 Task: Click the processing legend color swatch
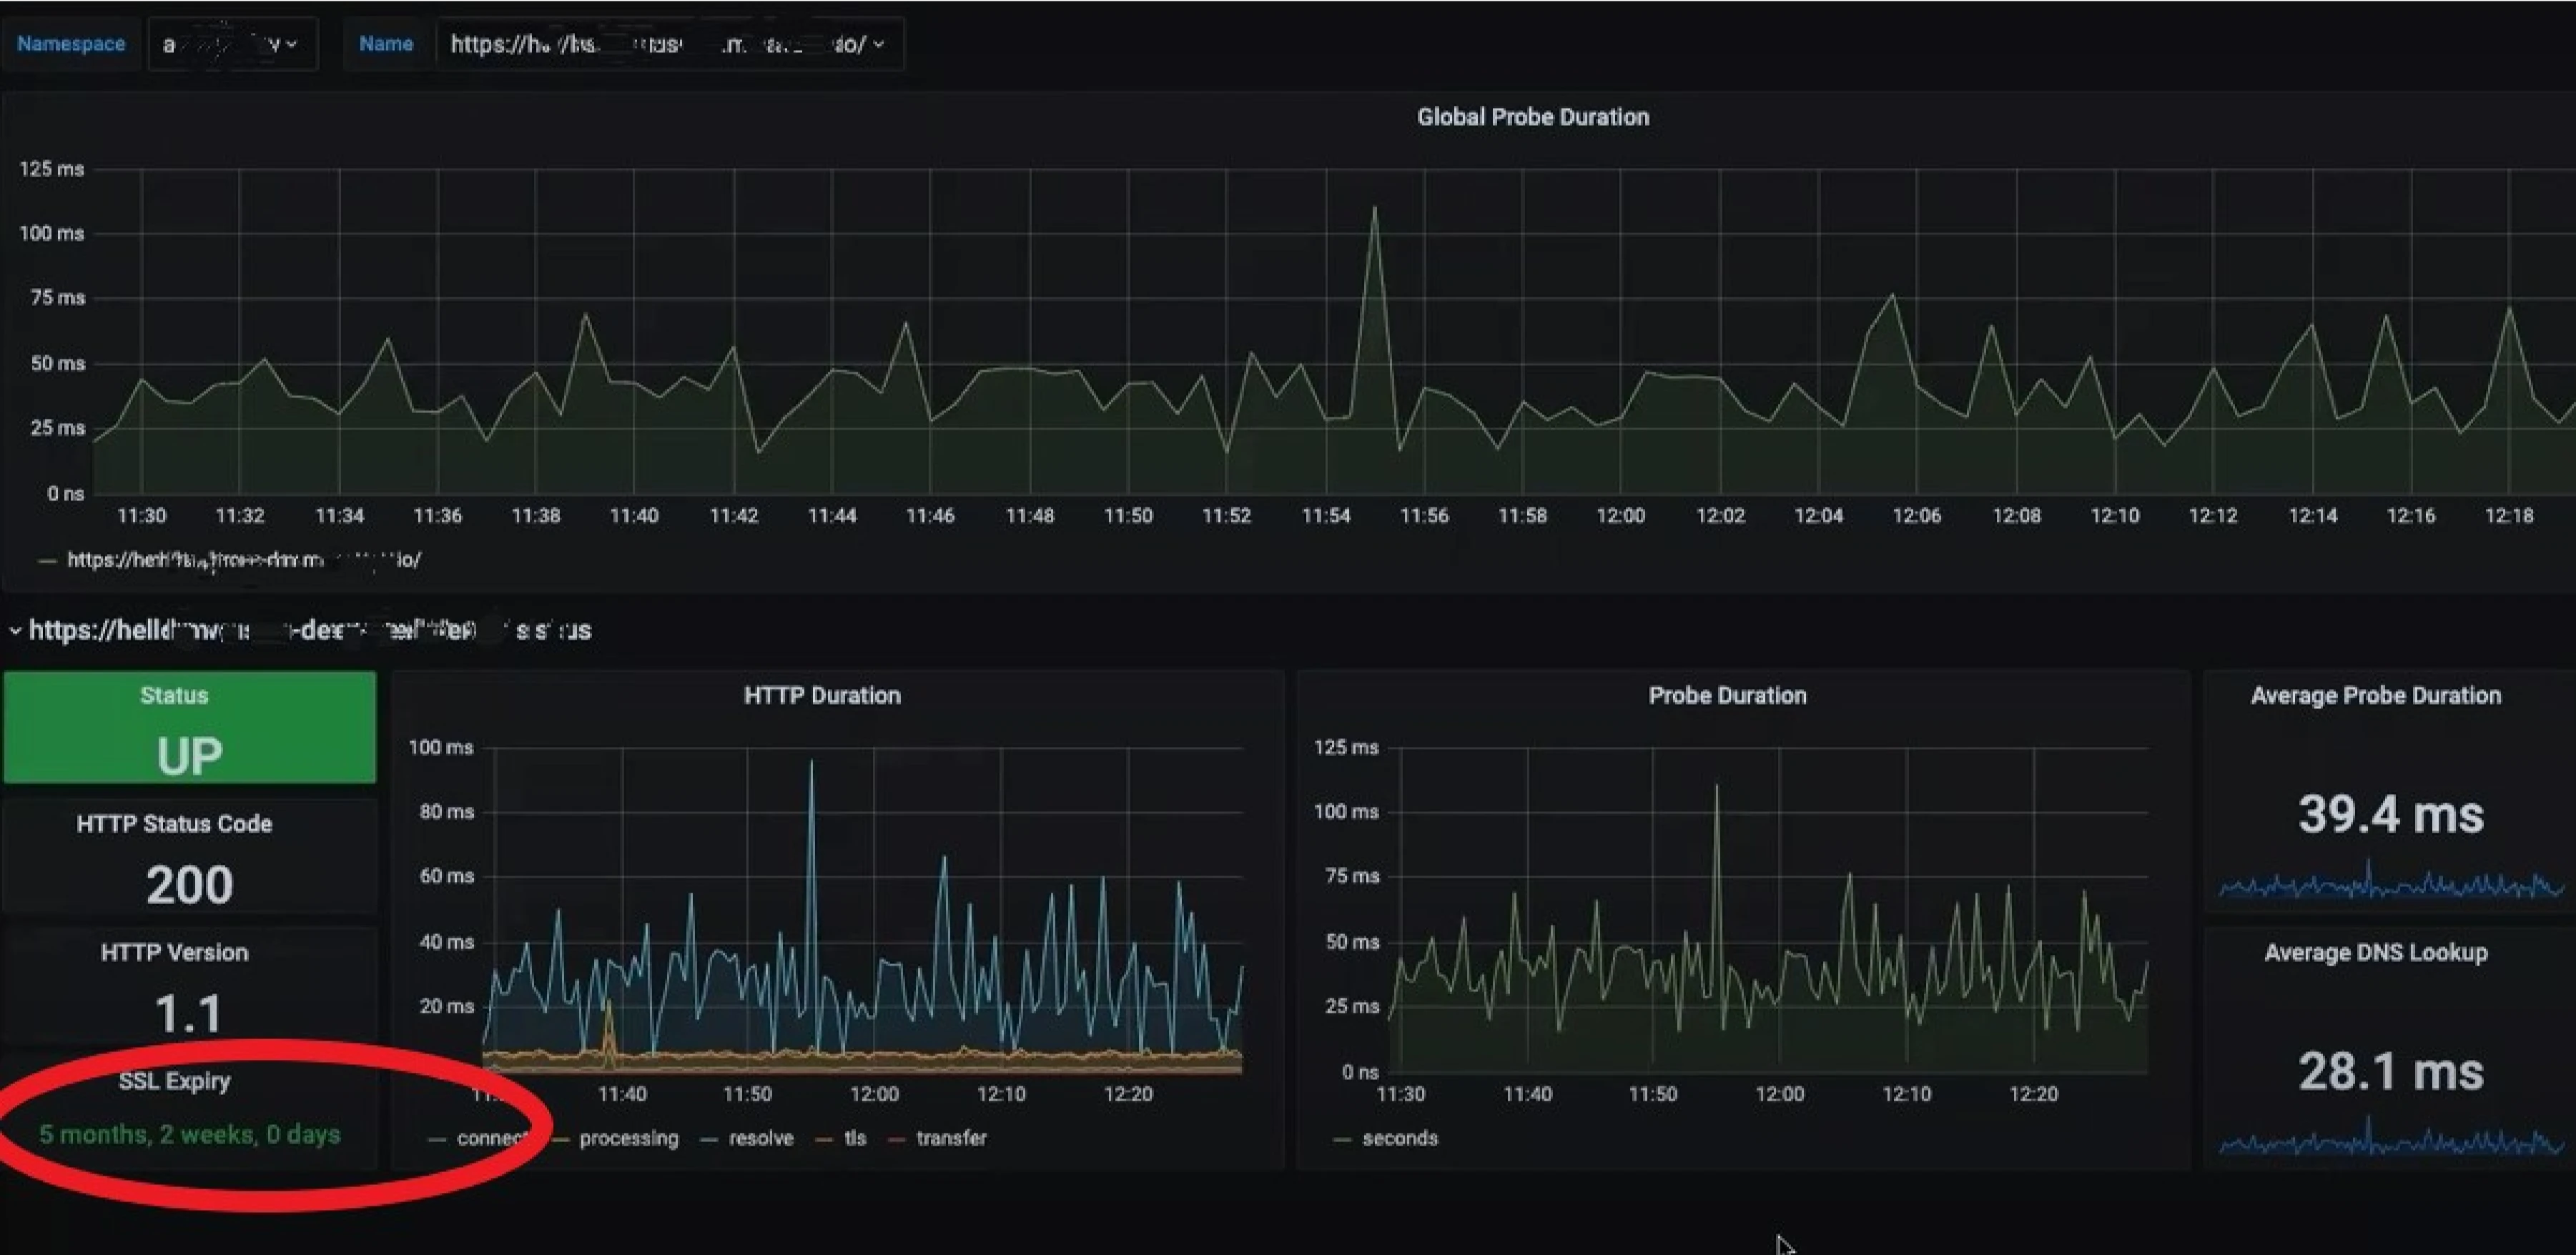click(560, 1140)
